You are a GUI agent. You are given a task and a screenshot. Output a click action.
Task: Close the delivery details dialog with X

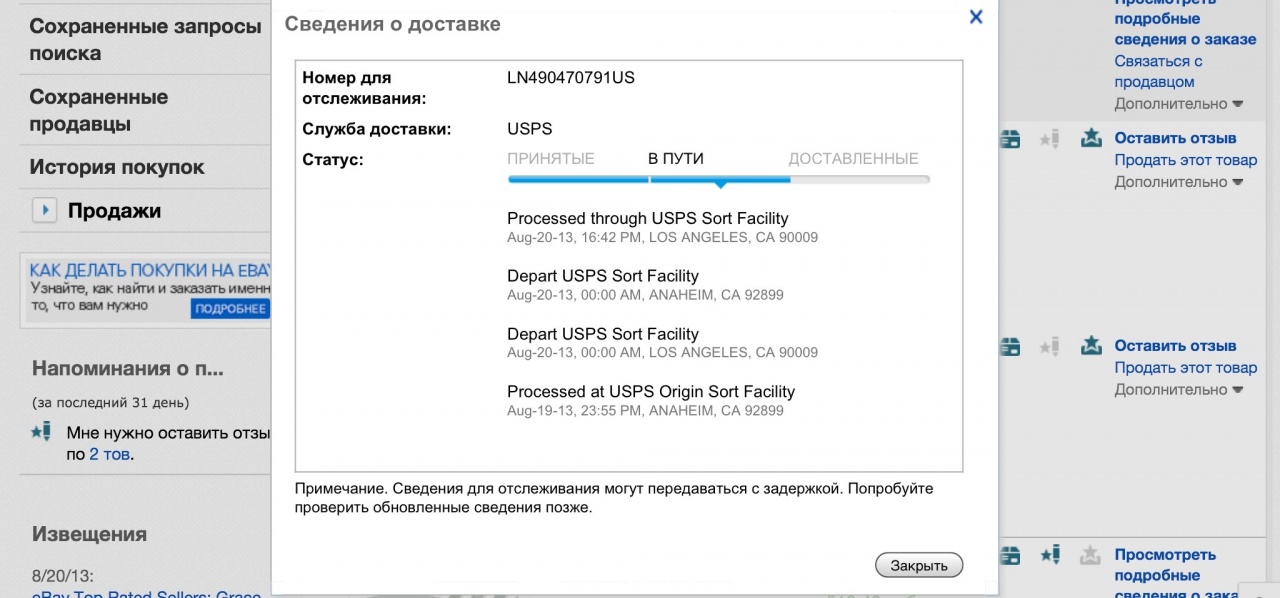976,17
